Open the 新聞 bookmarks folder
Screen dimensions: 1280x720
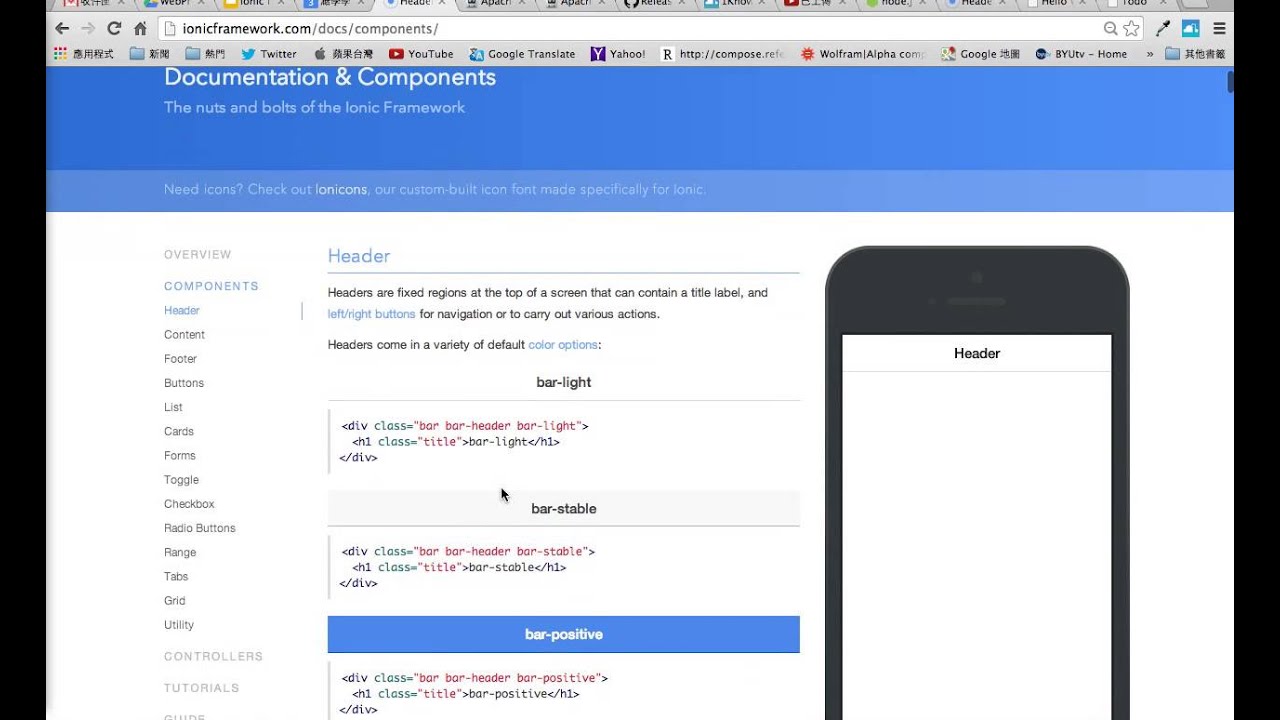point(150,54)
